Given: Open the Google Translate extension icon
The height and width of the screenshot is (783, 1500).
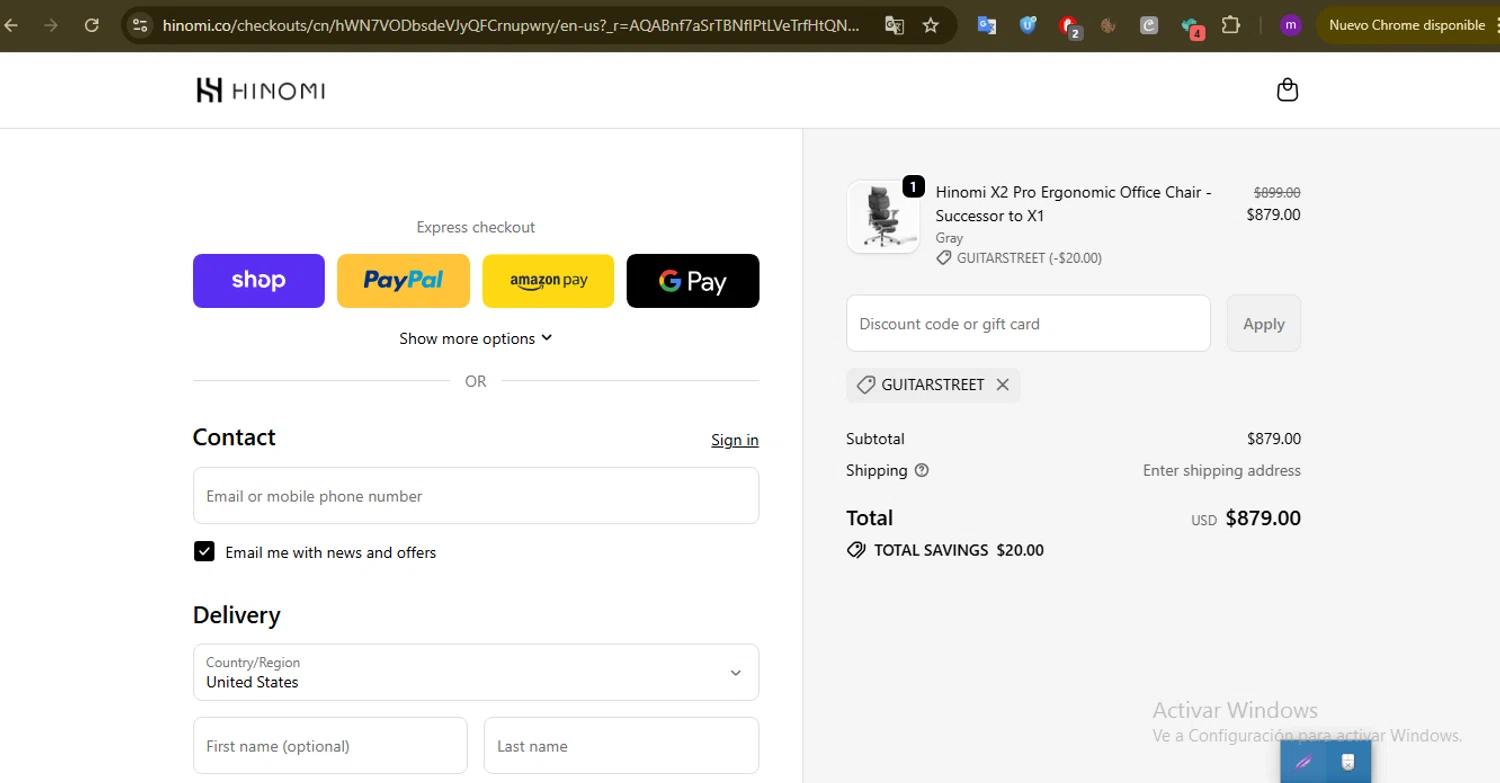Looking at the screenshot, I should 987,25.
